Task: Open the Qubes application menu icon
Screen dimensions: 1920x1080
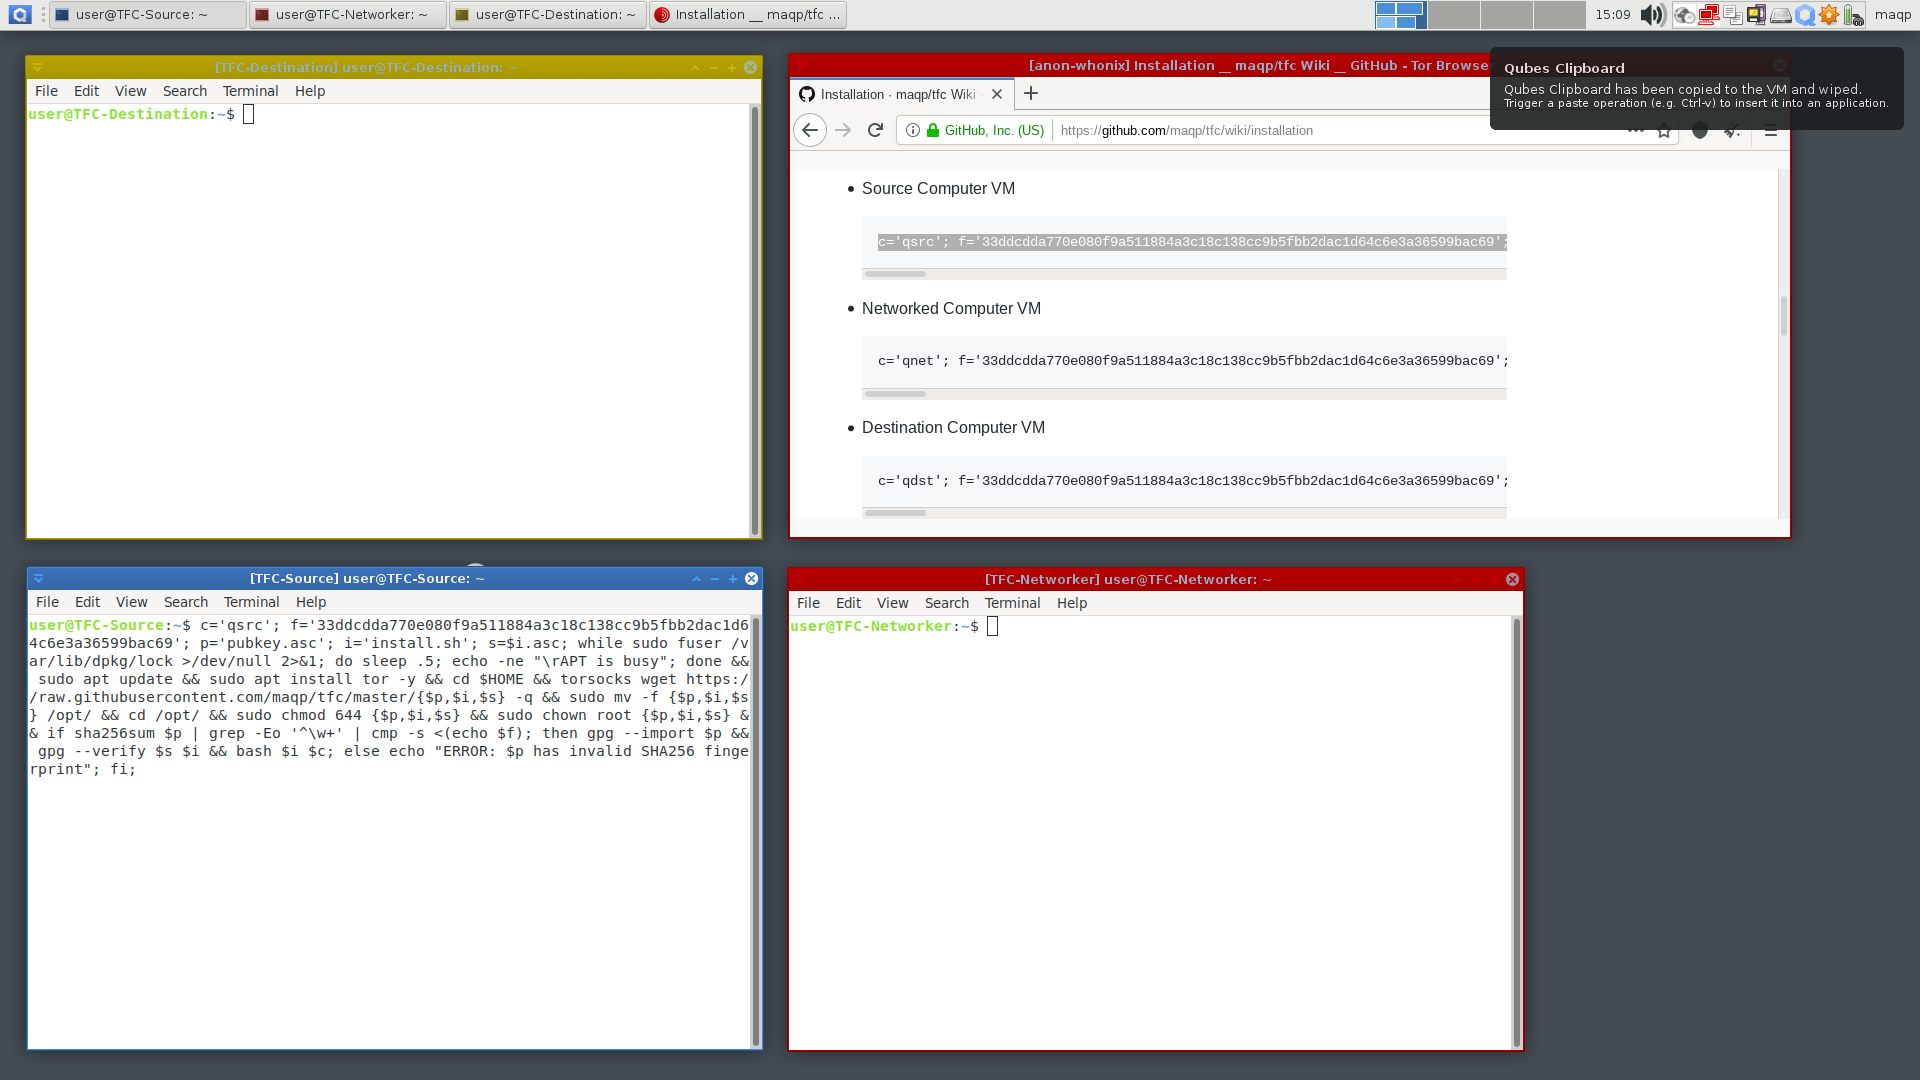Action: coord(20,14)
